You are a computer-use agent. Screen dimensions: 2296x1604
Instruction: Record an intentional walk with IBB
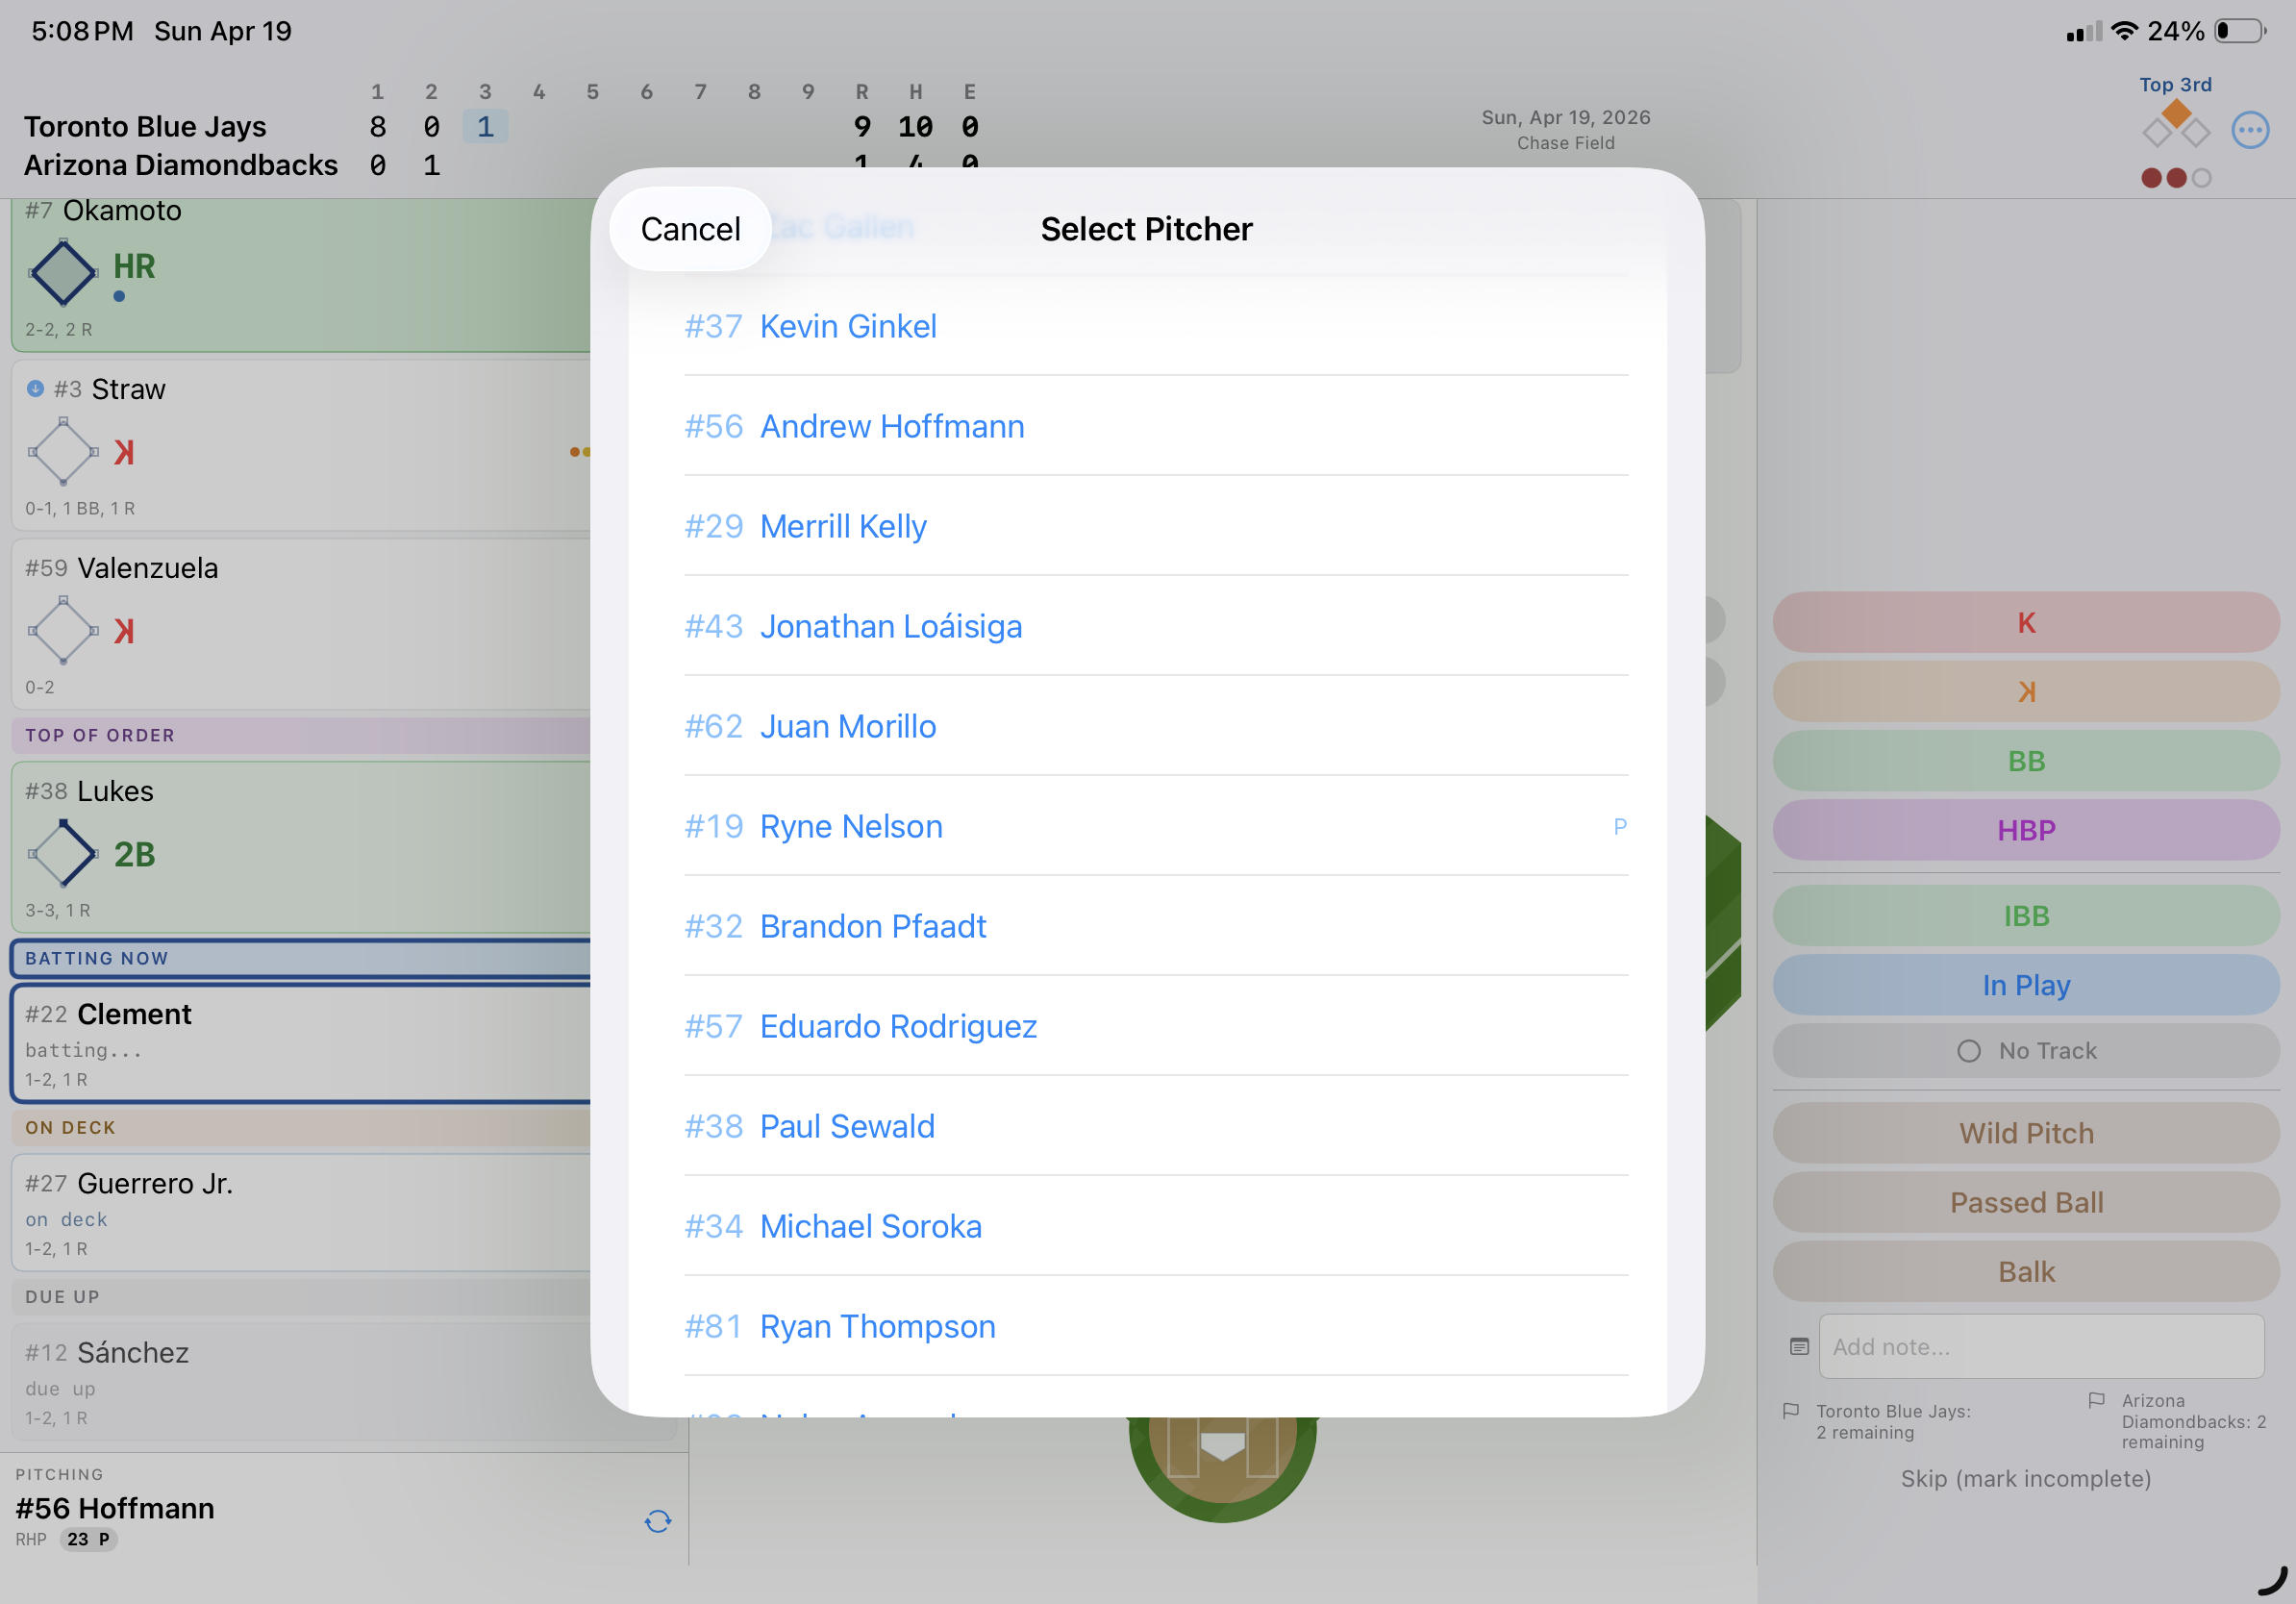[x=2025, y=915]
